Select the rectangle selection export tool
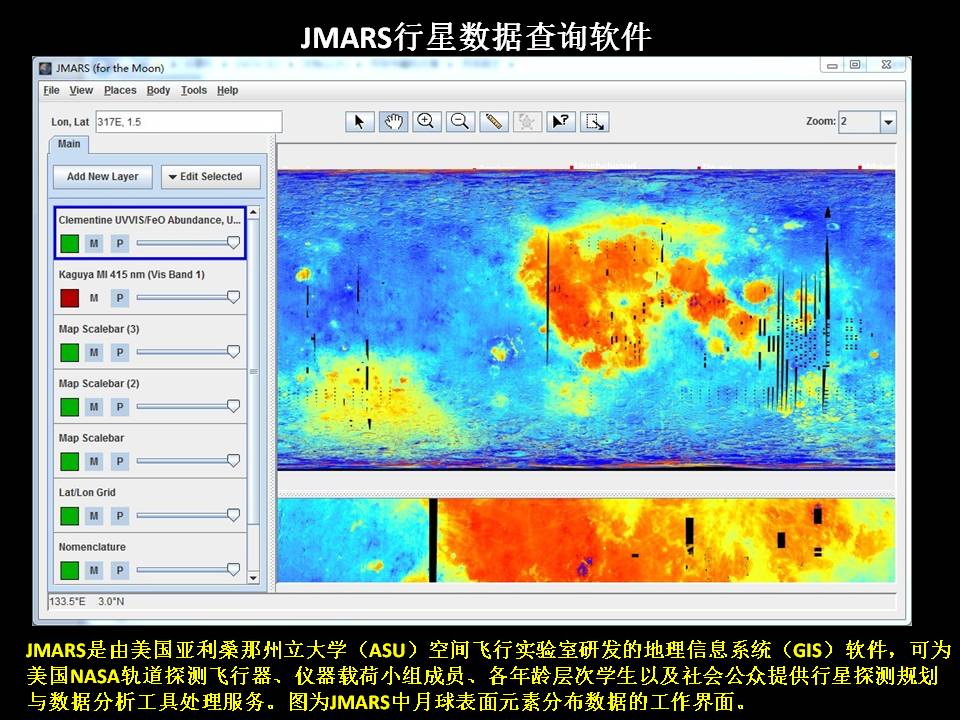The width and height of the screenshot is (960, 720). click(595, 122)
